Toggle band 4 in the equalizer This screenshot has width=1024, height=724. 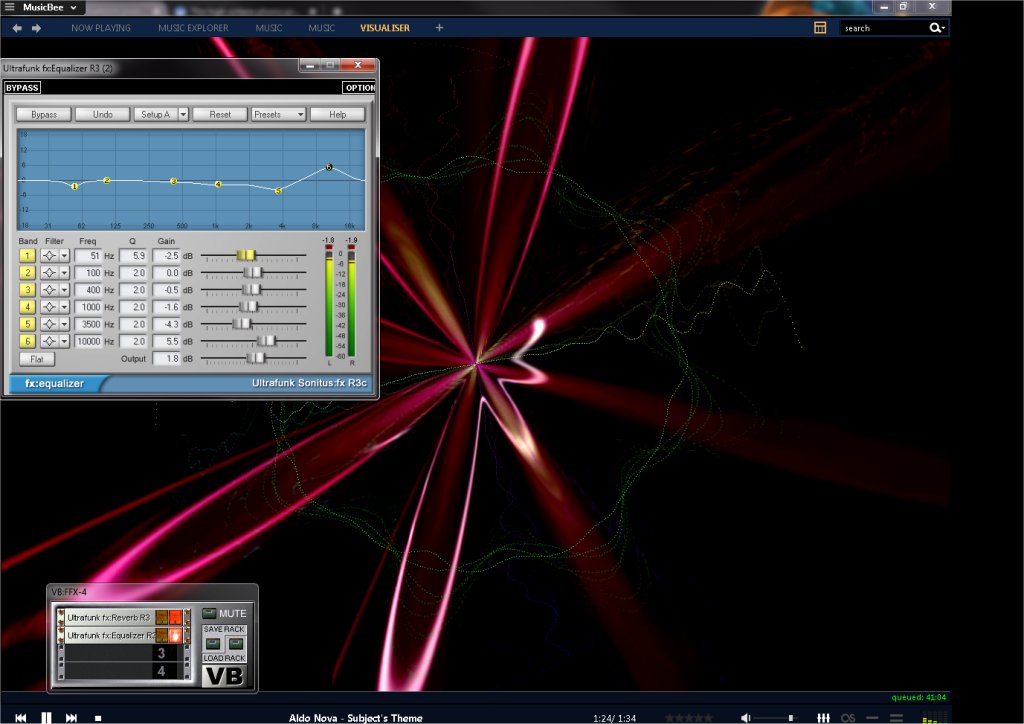[27, 307]
